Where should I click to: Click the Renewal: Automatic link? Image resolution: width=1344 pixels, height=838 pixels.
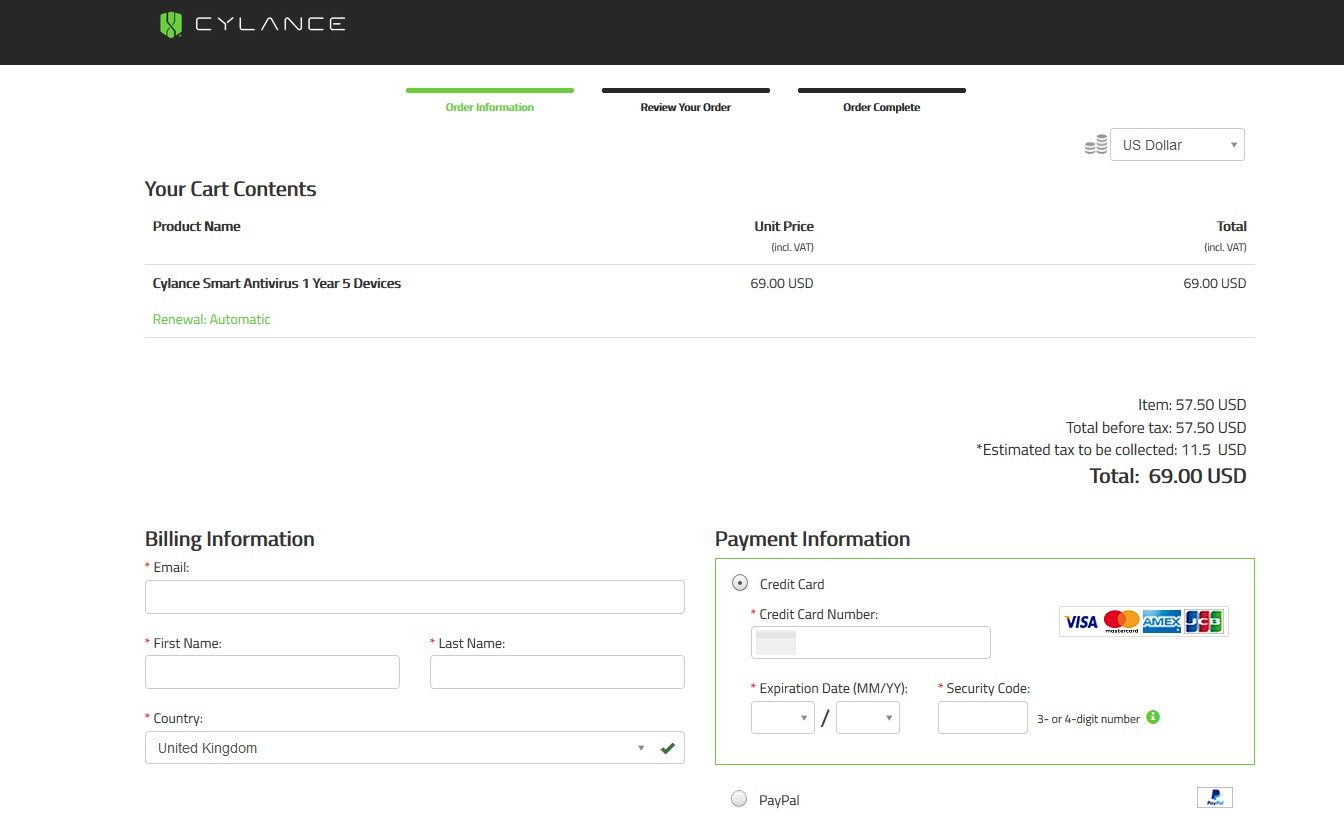pyautogui.click(x=211, y=320)
